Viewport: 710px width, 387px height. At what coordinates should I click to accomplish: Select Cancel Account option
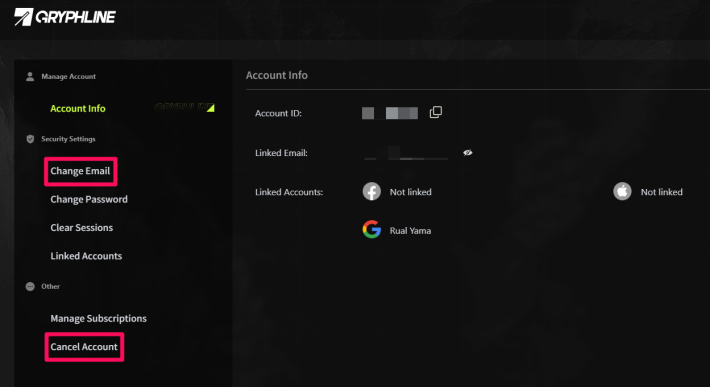84,347
